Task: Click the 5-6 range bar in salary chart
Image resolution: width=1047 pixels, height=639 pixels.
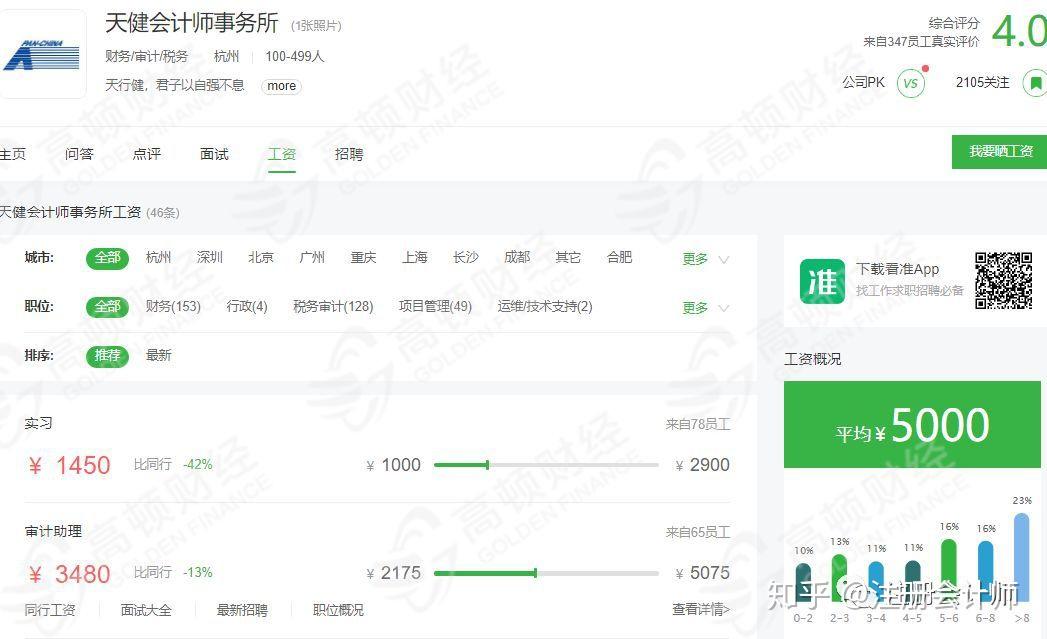Action: click(x=949, y=570)
